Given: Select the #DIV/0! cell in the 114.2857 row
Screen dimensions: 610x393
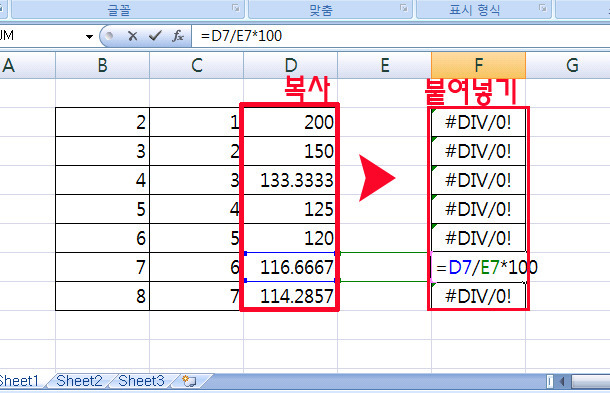Looking at the screenshot, I should (479, 296).
